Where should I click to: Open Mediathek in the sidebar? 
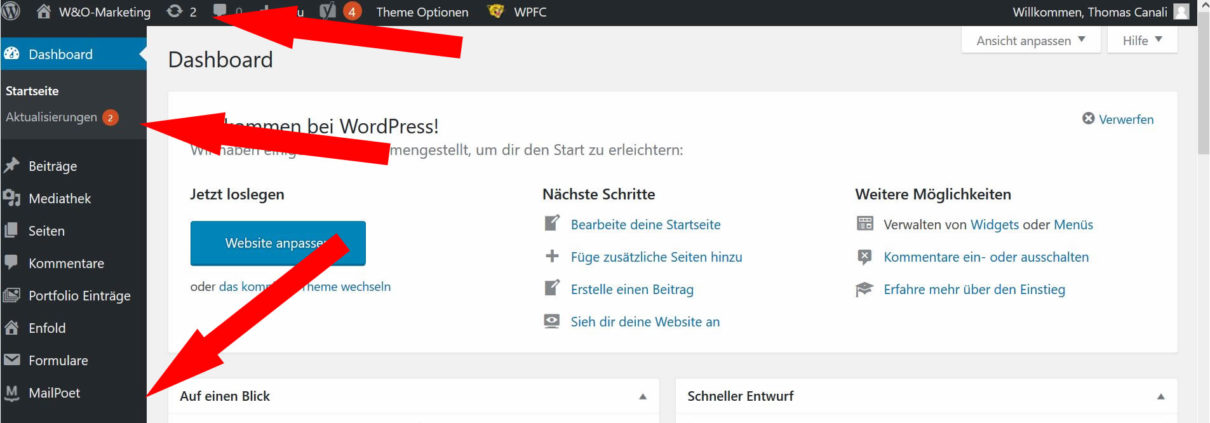(60, 198)
